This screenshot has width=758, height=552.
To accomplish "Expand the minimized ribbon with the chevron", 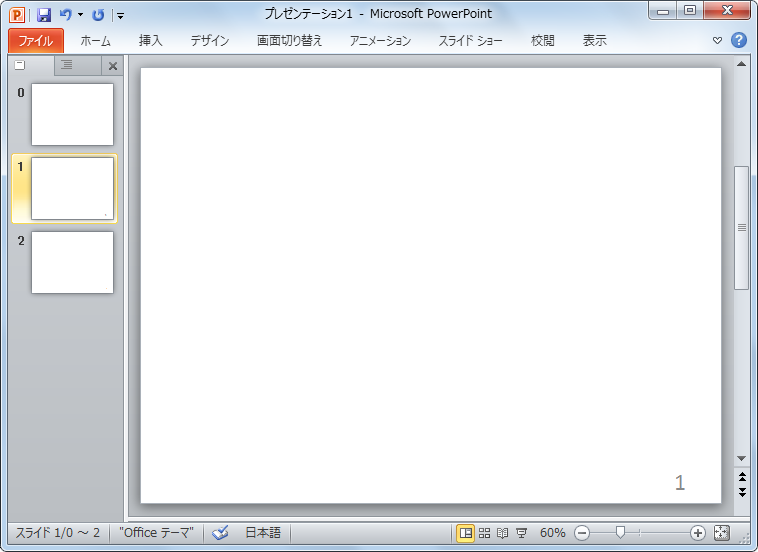I will (x=717, y=41).
